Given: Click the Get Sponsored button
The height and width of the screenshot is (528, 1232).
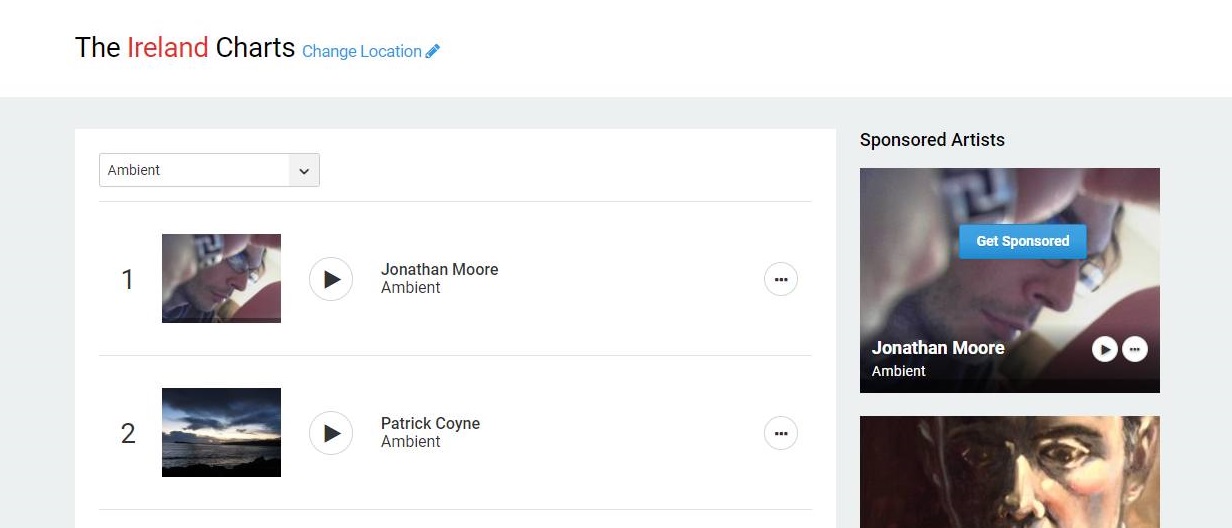Looking at the screenshot, I should point(1022,241).
